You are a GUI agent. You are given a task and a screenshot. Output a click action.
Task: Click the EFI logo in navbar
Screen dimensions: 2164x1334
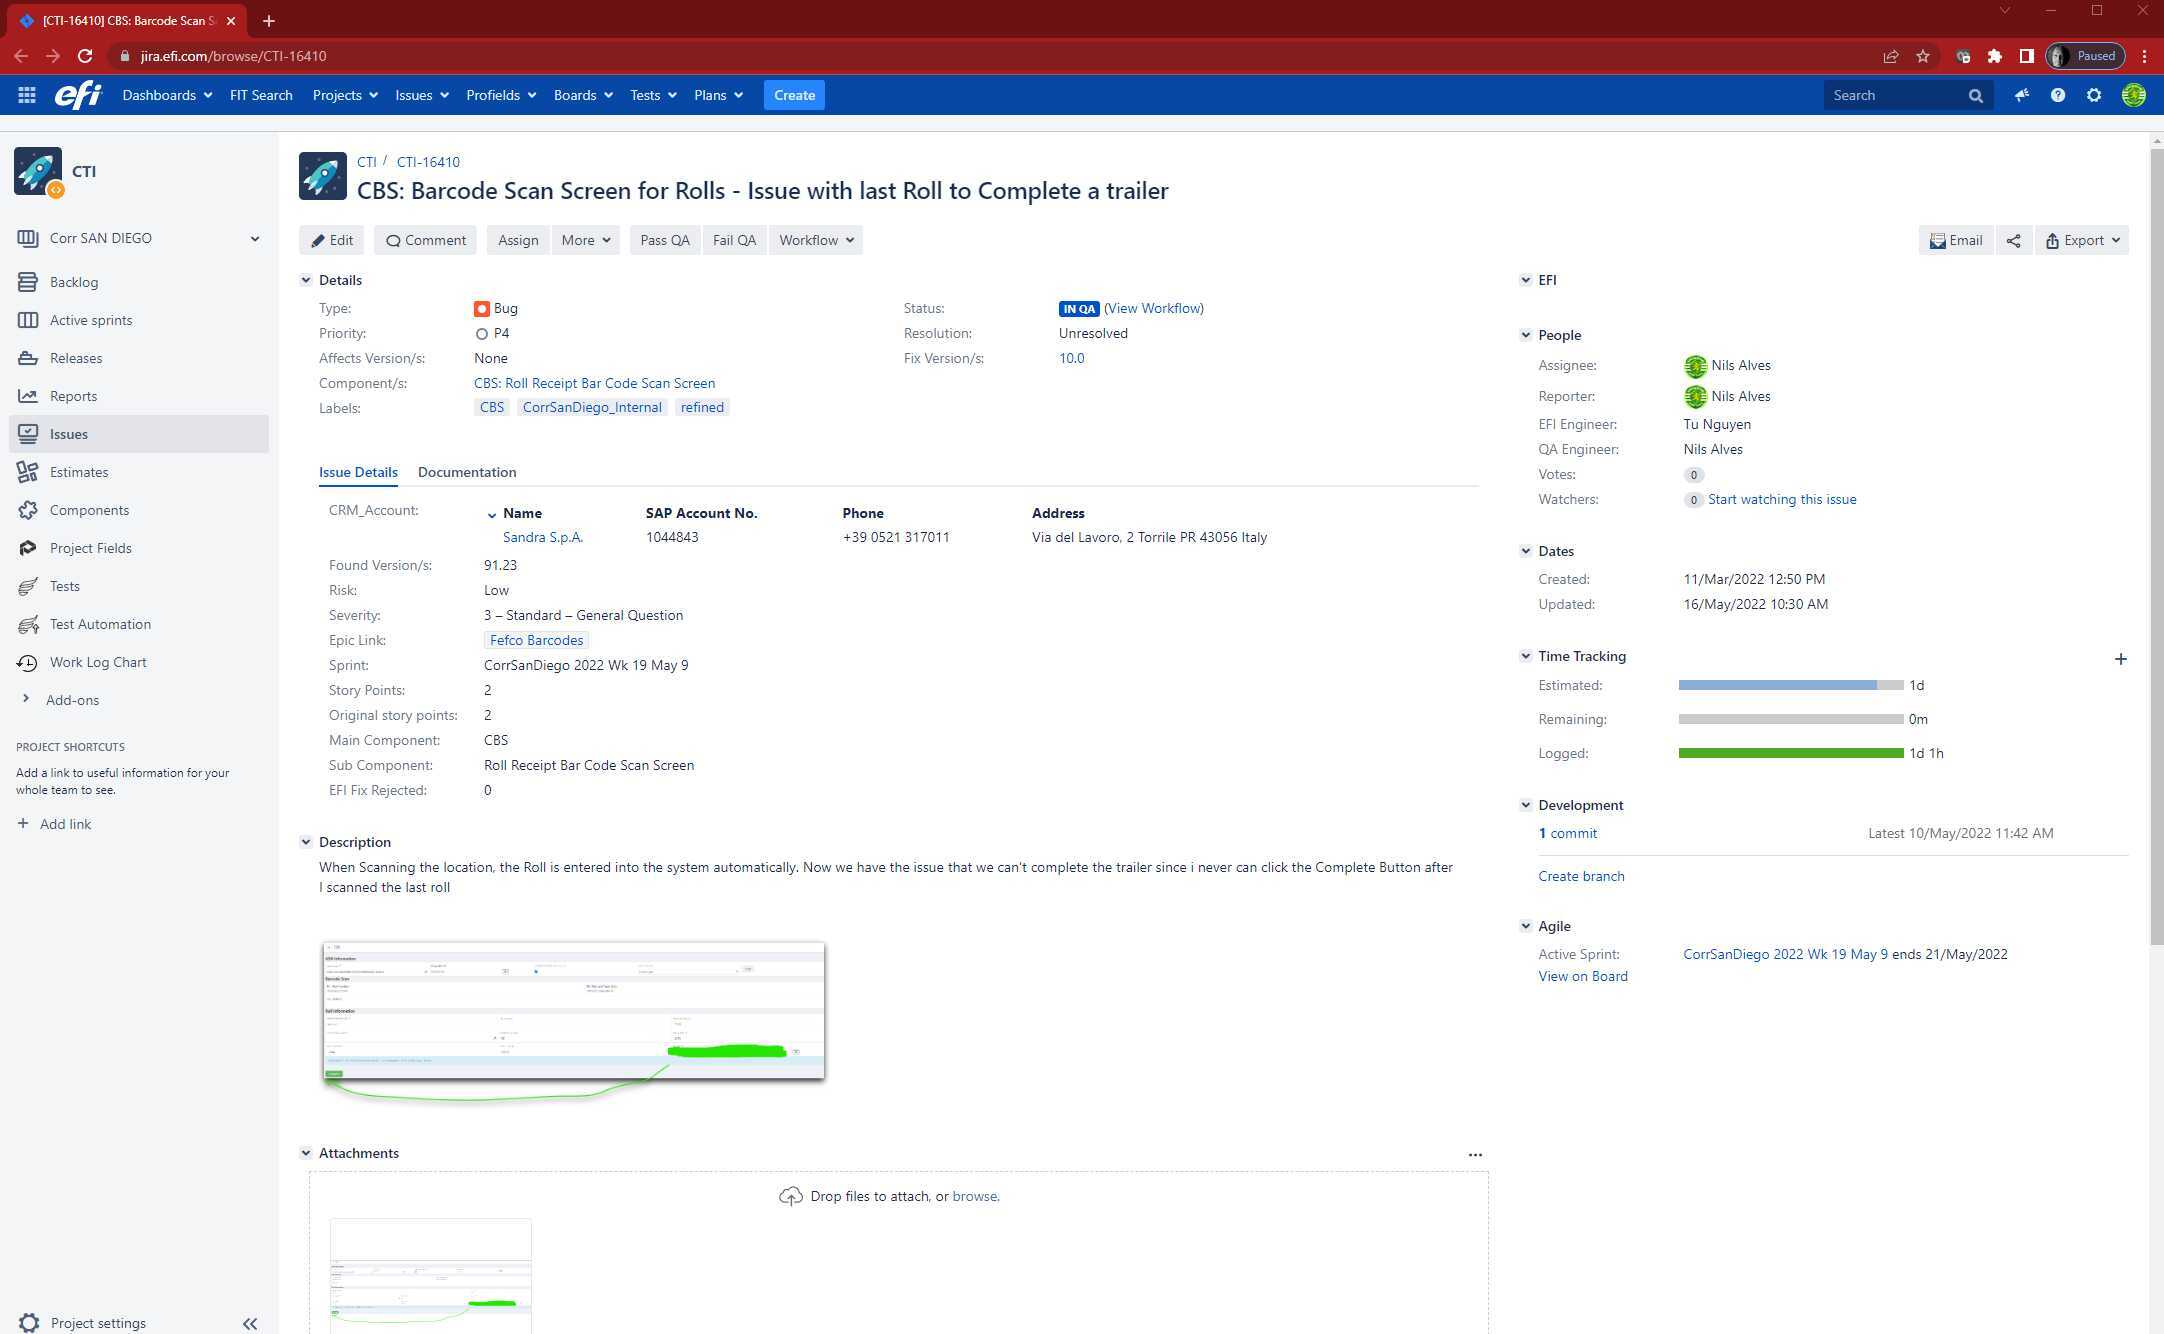click(x=78, y=95)
